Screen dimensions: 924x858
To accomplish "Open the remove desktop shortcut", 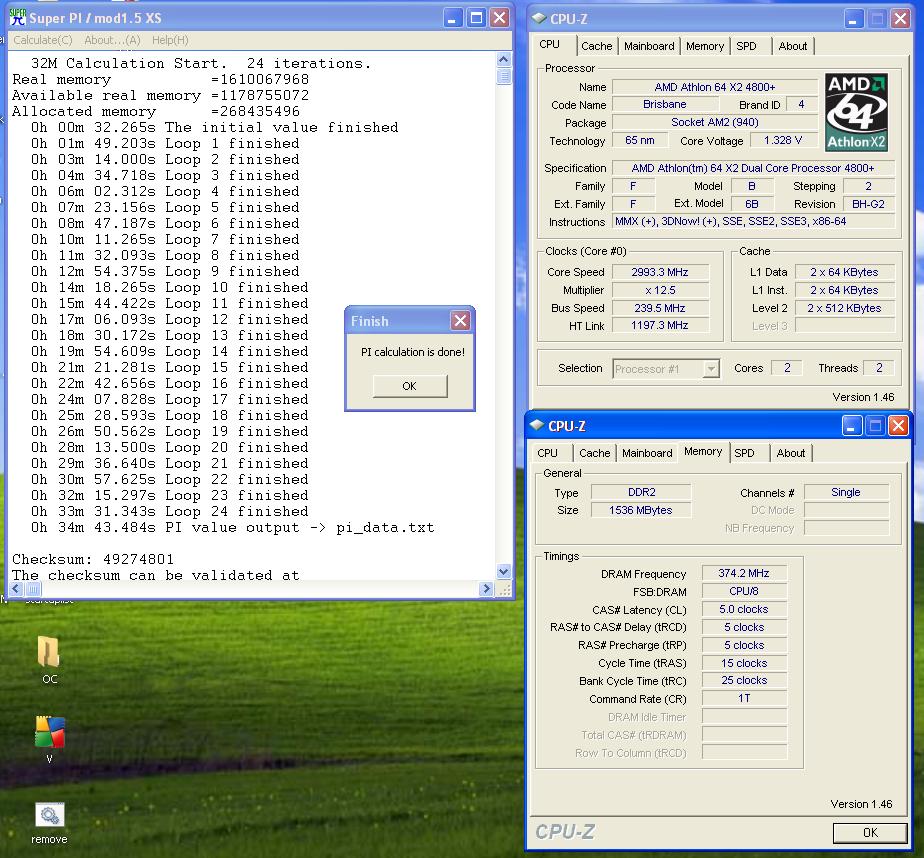I will pos(49,823).
